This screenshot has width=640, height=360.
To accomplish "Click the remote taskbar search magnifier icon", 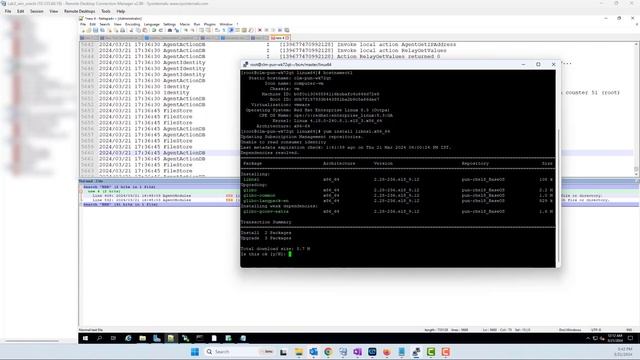I will pyautogui.click(x=99, y=338).
